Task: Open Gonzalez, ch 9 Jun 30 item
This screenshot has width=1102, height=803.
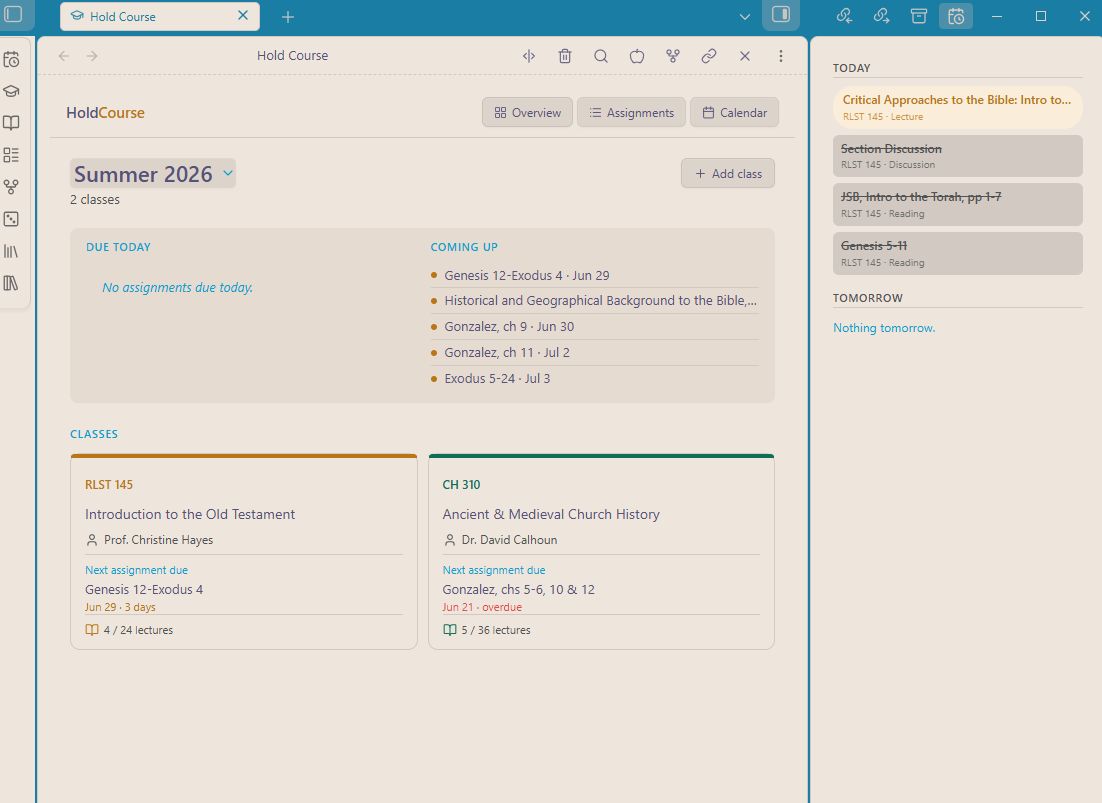Action: point(594,327)
